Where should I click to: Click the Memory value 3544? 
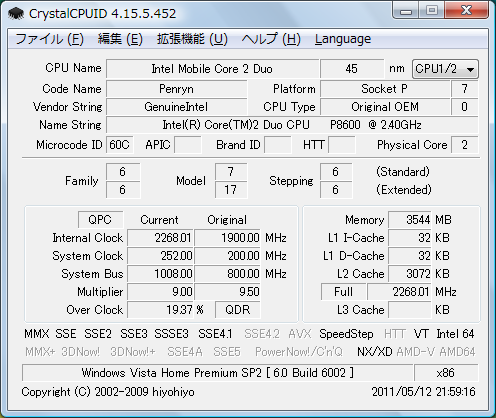pyautogui.click(x=410, y=220)
